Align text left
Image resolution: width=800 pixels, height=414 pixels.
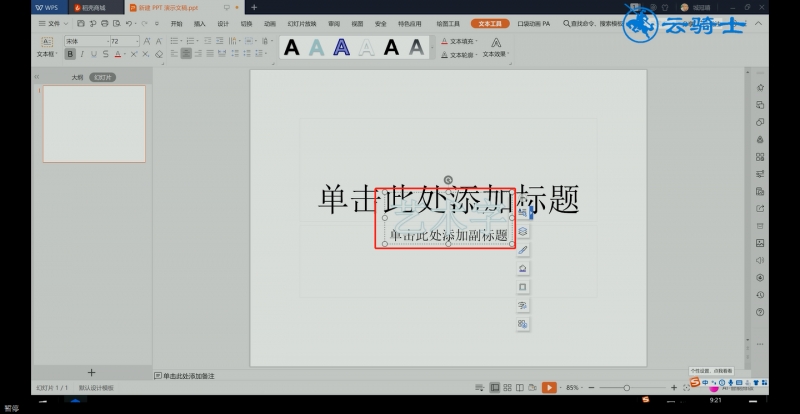[x=174, y=54]
